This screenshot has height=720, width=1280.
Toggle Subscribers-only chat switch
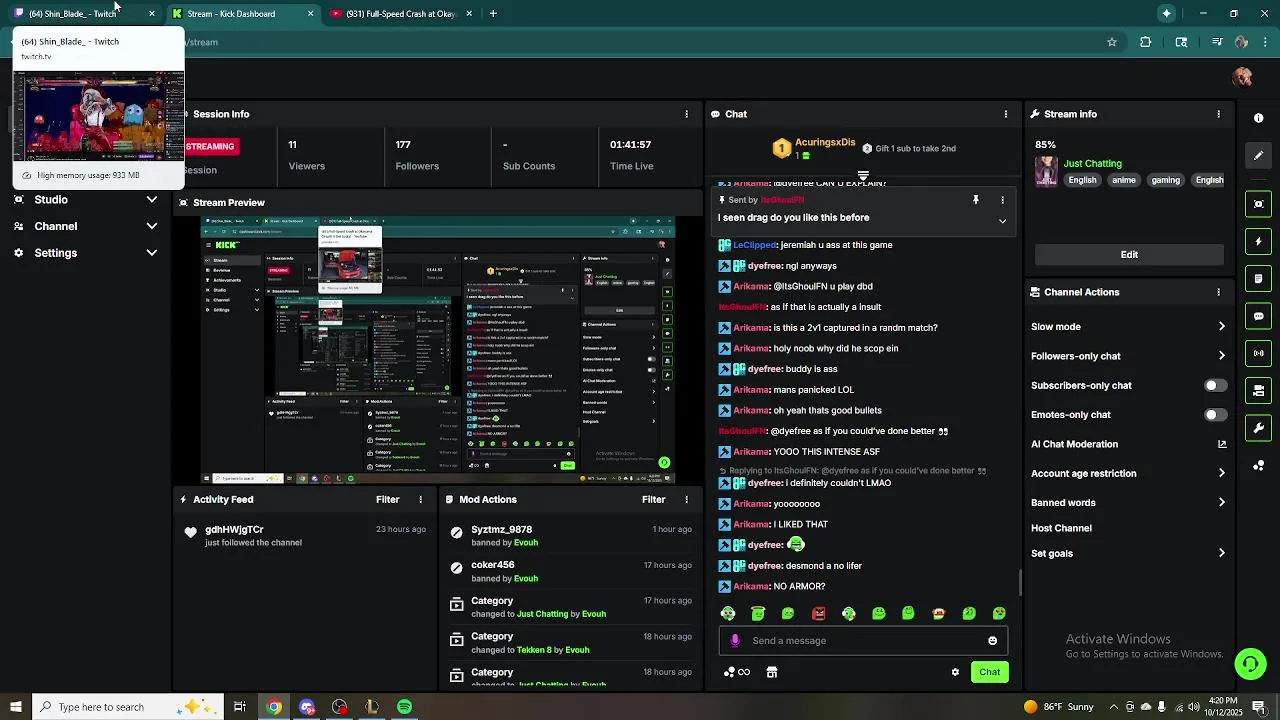(x=1215, y=385)
